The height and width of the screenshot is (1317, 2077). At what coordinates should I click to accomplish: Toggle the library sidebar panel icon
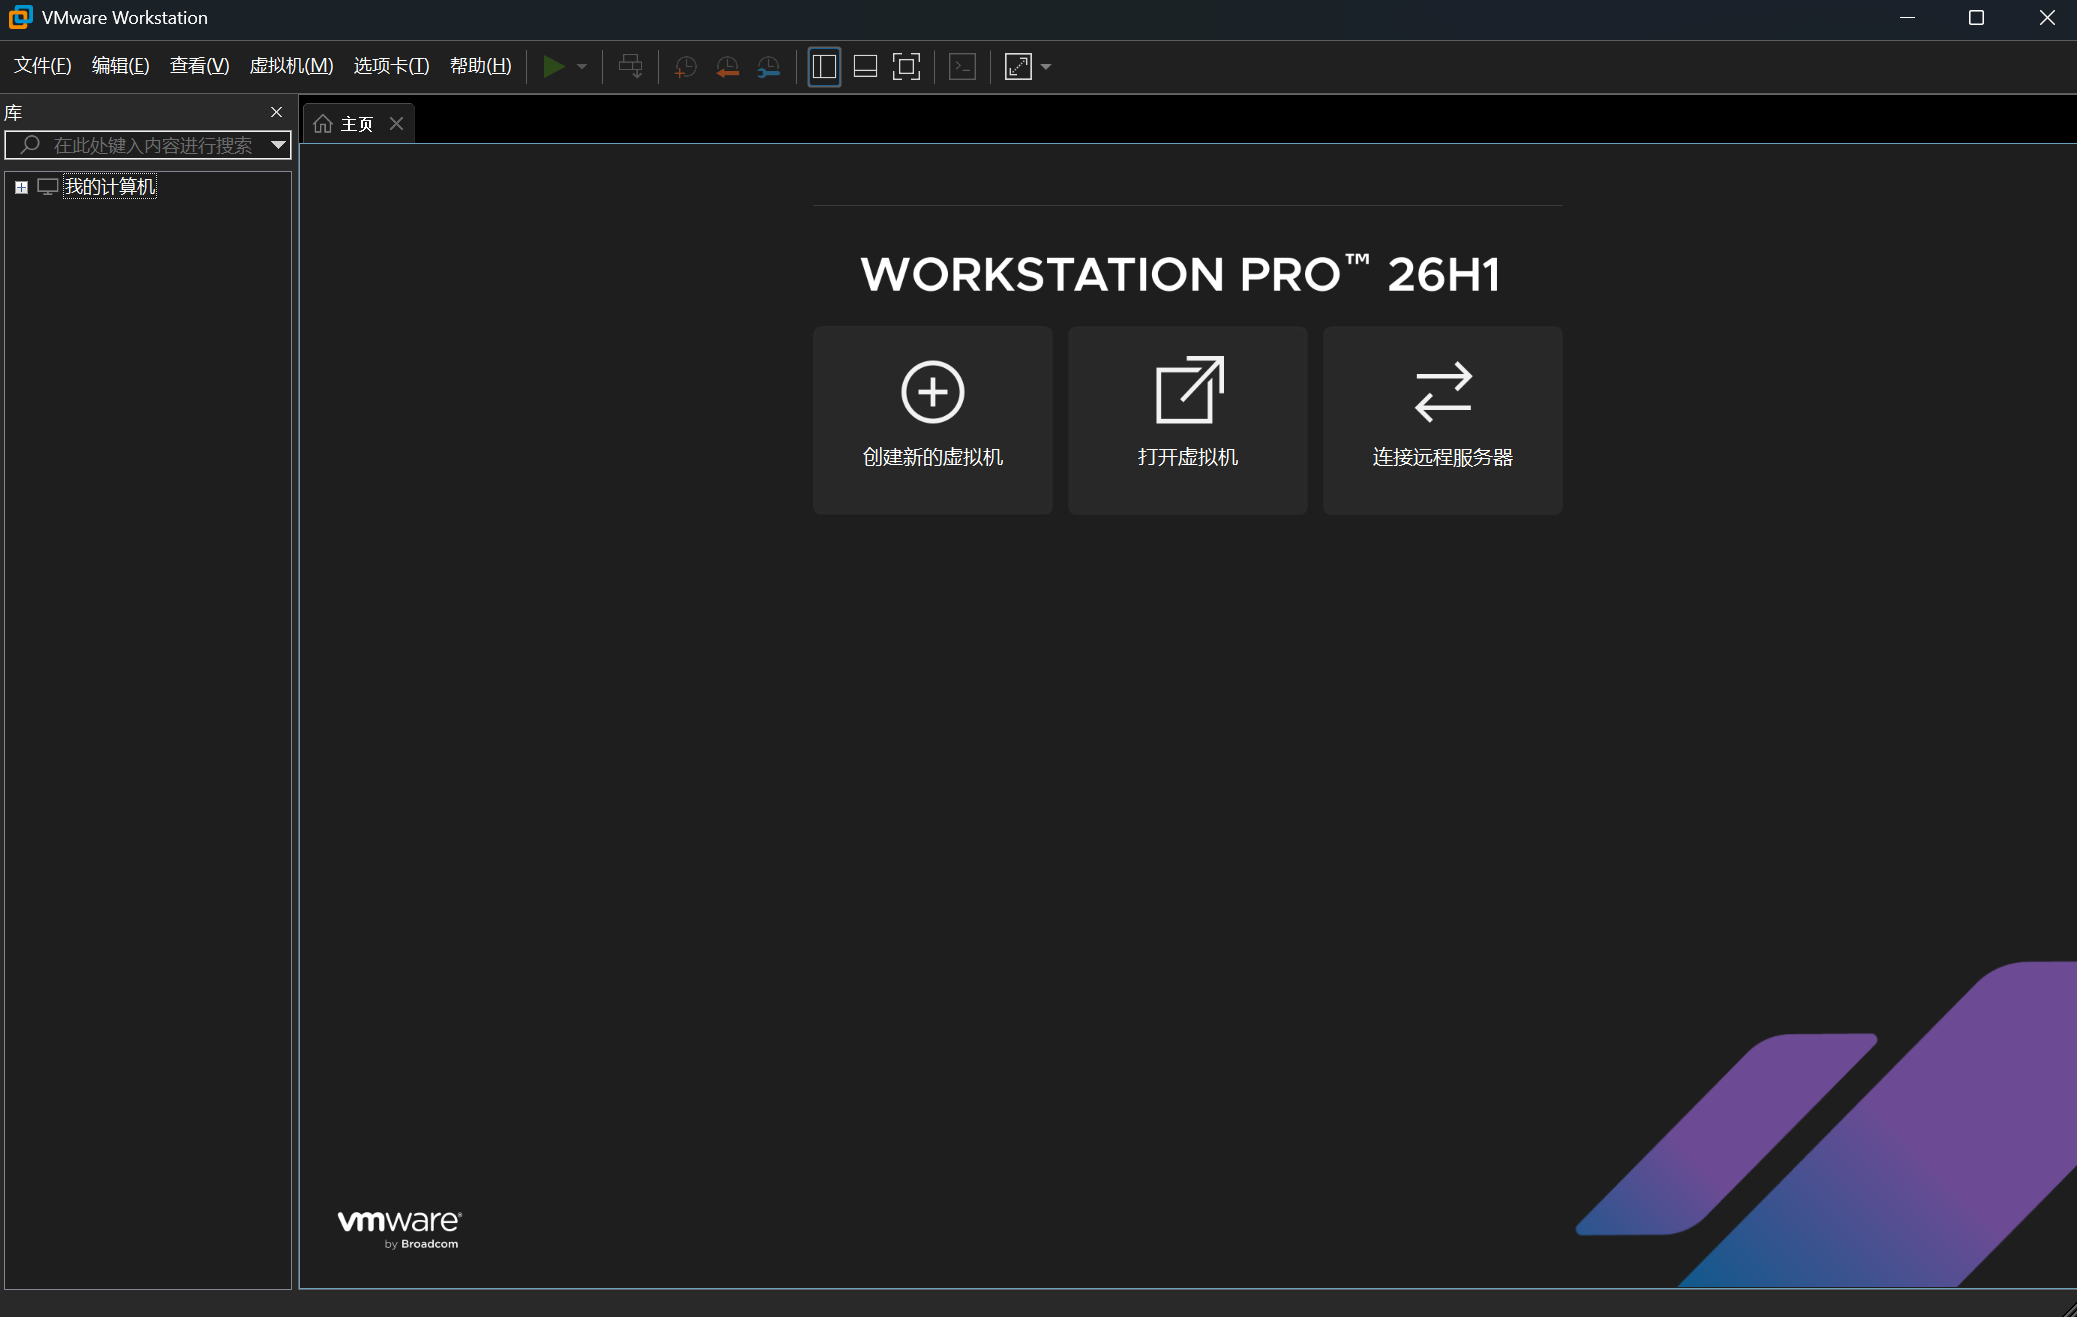(824, 67)
